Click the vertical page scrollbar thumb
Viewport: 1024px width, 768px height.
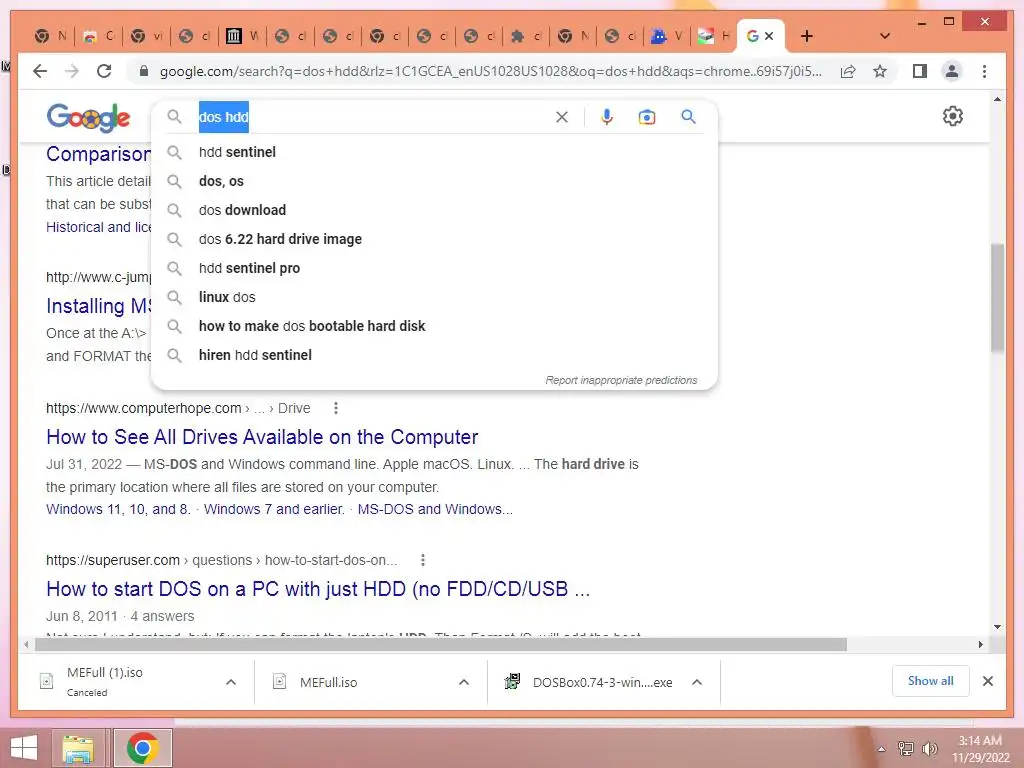(997, 297)
